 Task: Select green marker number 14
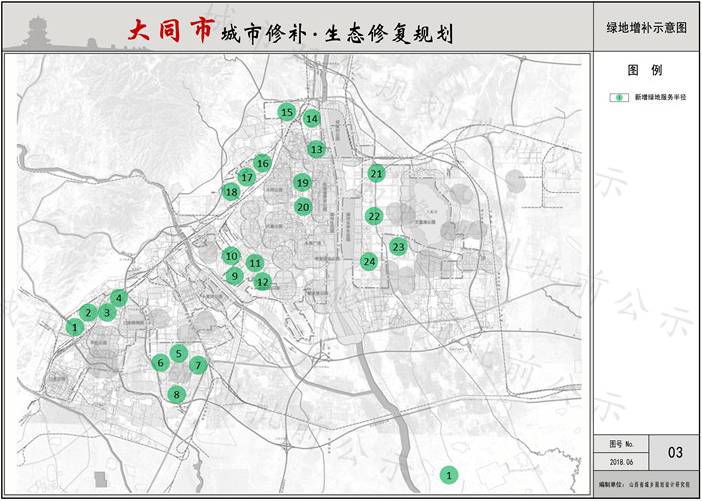tap(312, 118)
